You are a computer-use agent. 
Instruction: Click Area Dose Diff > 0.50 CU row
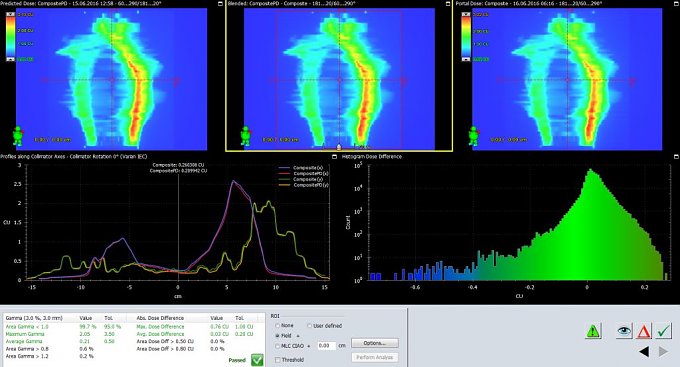pos(180,341)
